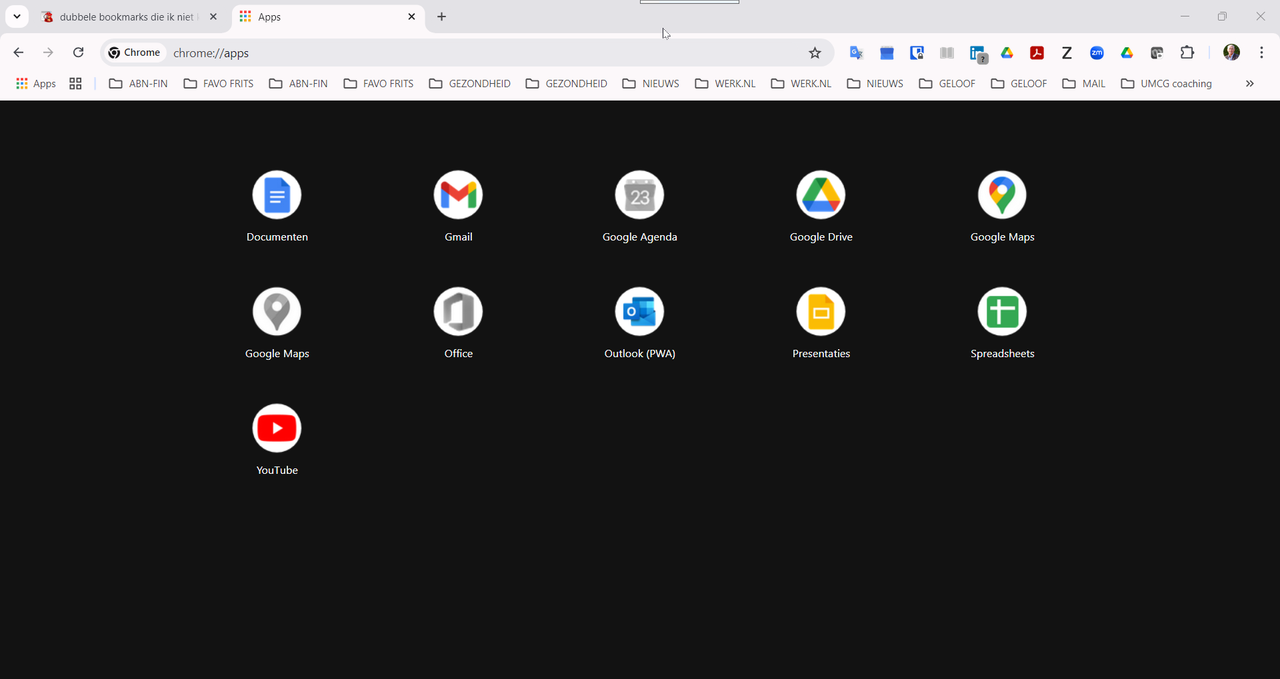Bookmark this page with the star
Viewport: 1280px width, 679px height.
(815, 53)
